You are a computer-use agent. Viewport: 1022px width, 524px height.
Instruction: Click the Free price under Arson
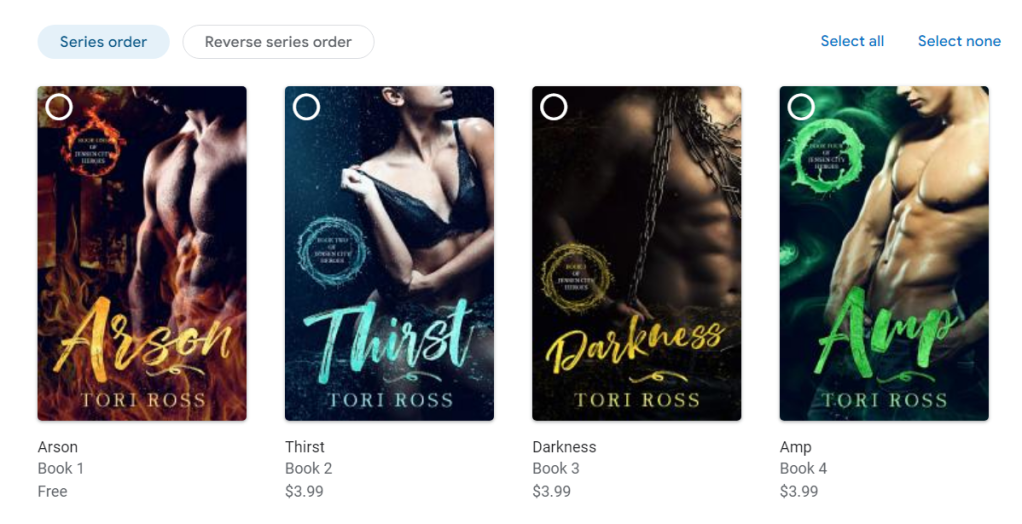(52, 491)
